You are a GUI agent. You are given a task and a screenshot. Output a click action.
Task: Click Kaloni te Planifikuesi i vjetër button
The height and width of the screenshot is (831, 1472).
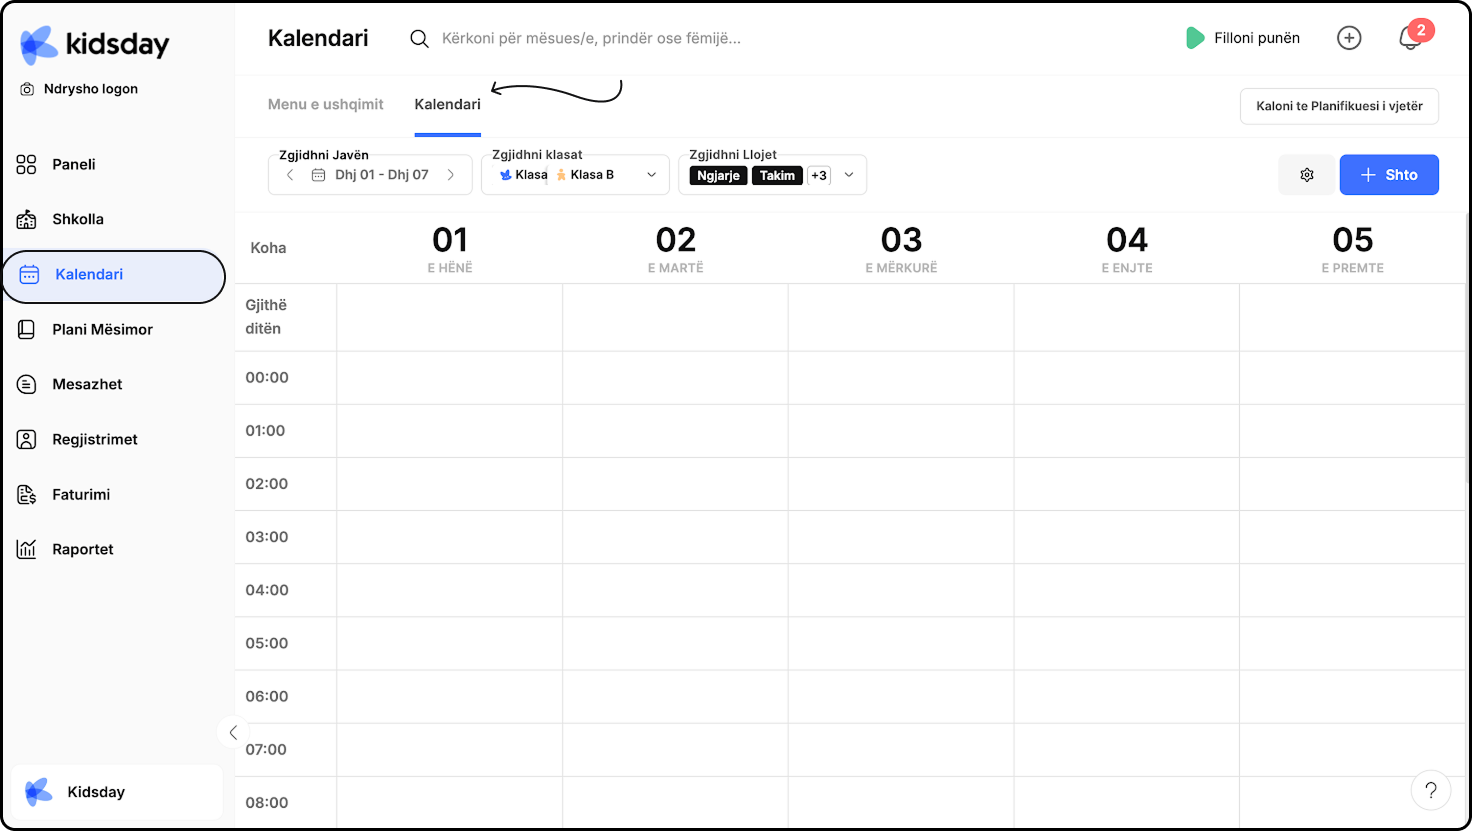[1339, 106]
